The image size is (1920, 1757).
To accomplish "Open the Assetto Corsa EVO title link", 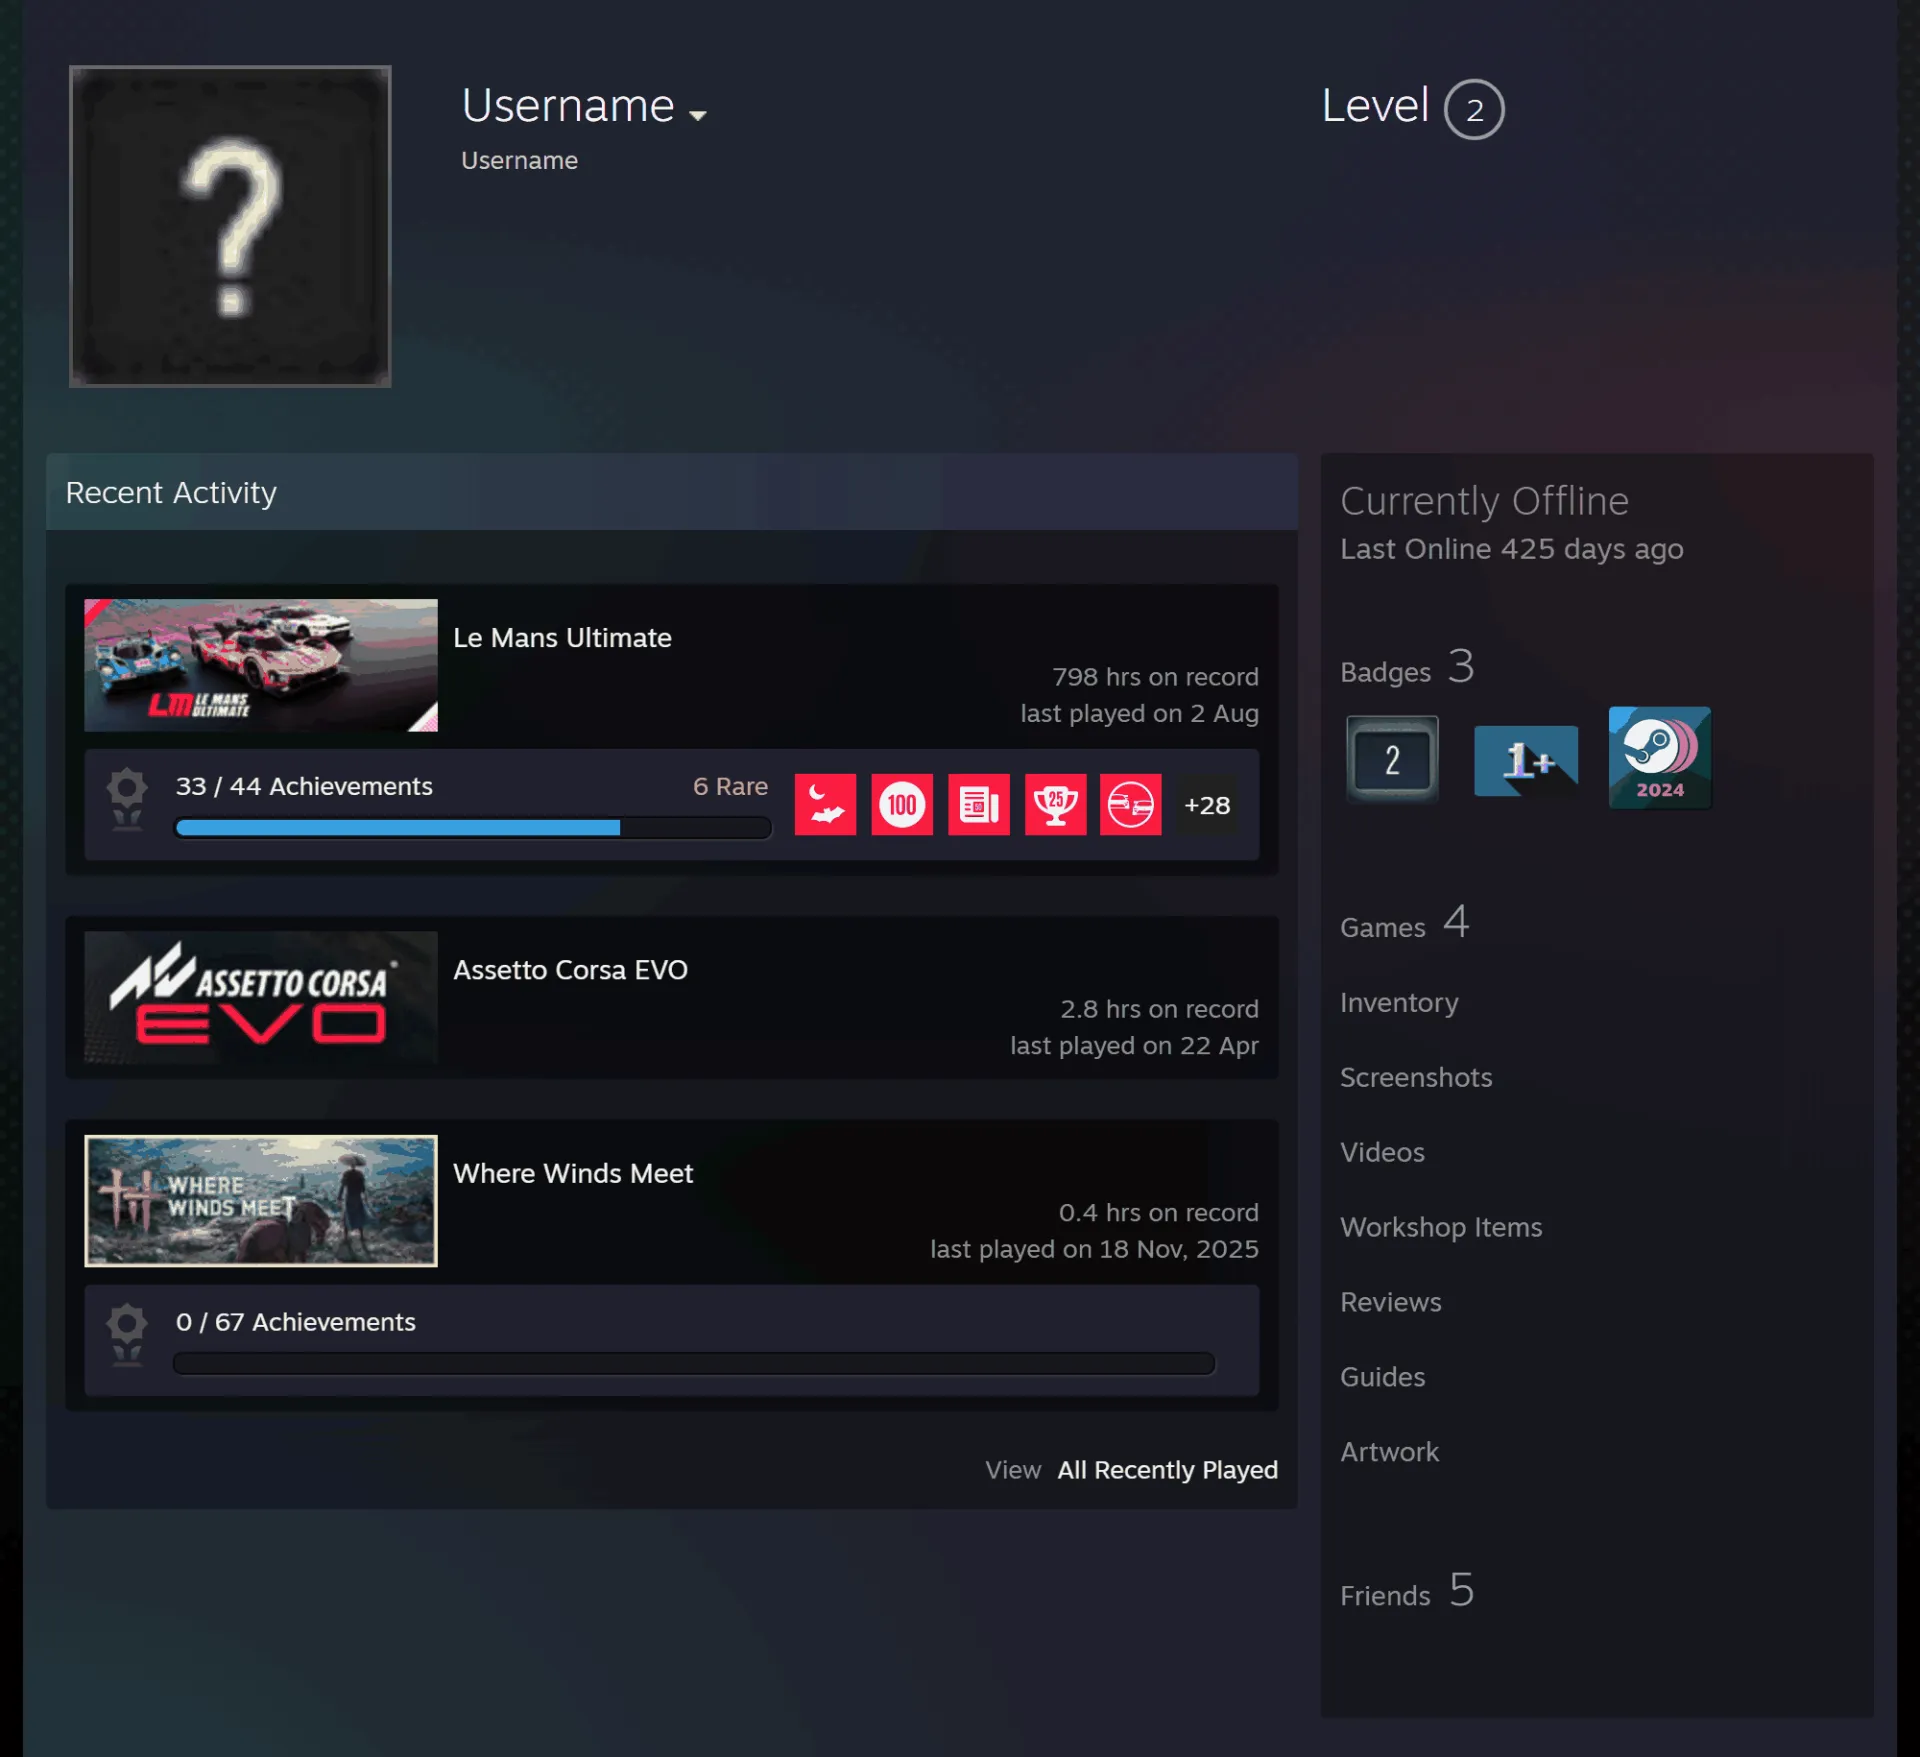I will click(x=570, y=970).
